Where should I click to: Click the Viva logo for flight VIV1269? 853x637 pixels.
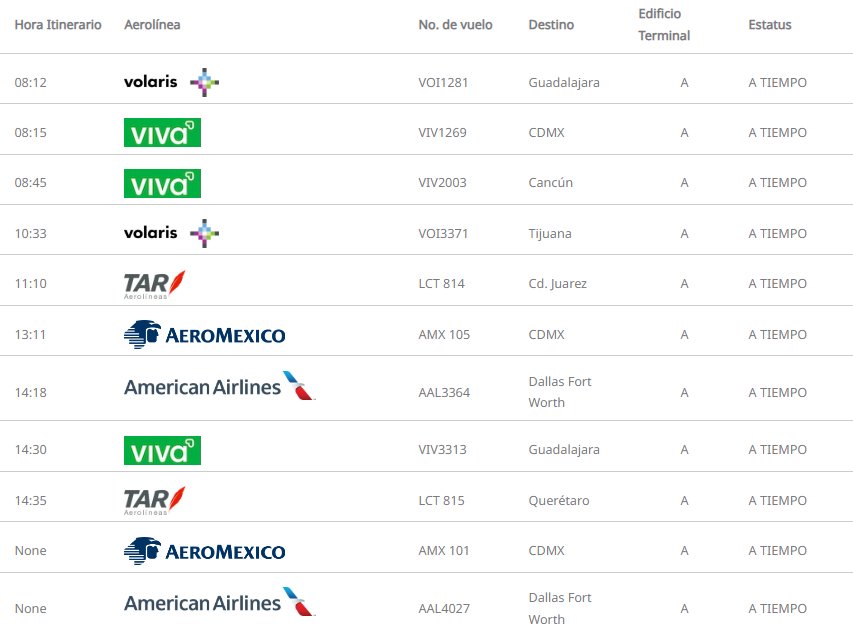pos(162,133)
